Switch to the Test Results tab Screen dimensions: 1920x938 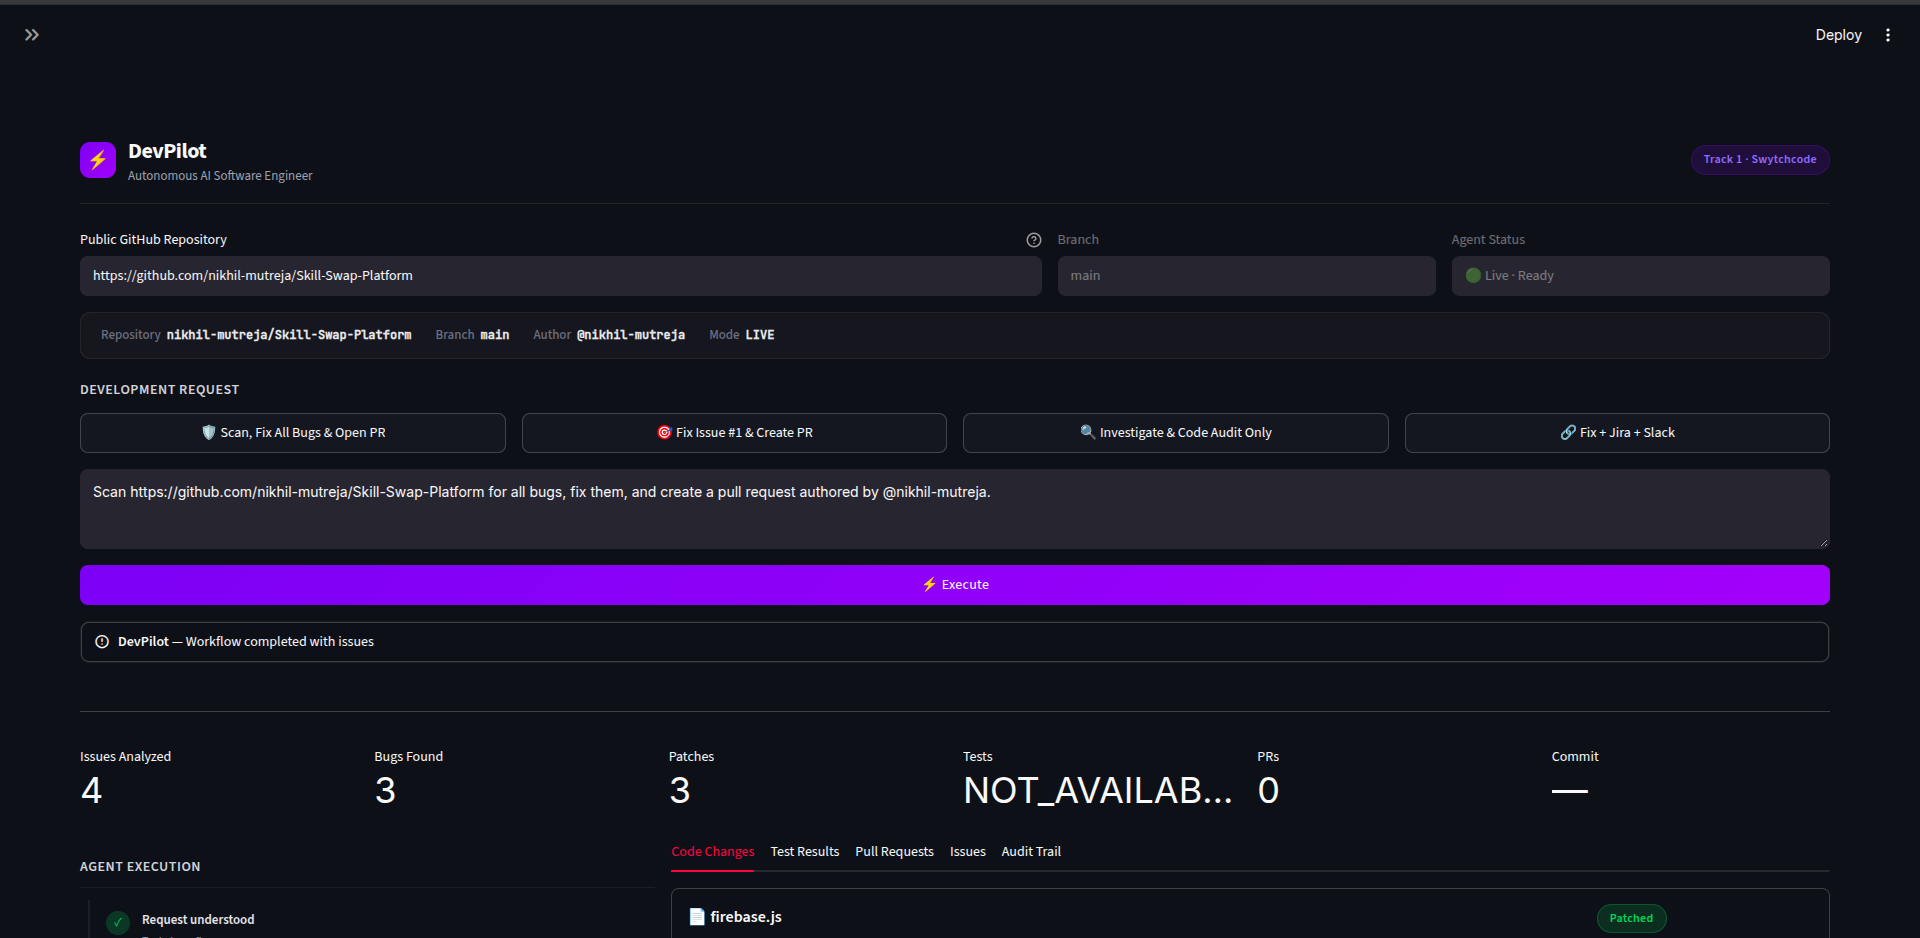click(805, 852)
